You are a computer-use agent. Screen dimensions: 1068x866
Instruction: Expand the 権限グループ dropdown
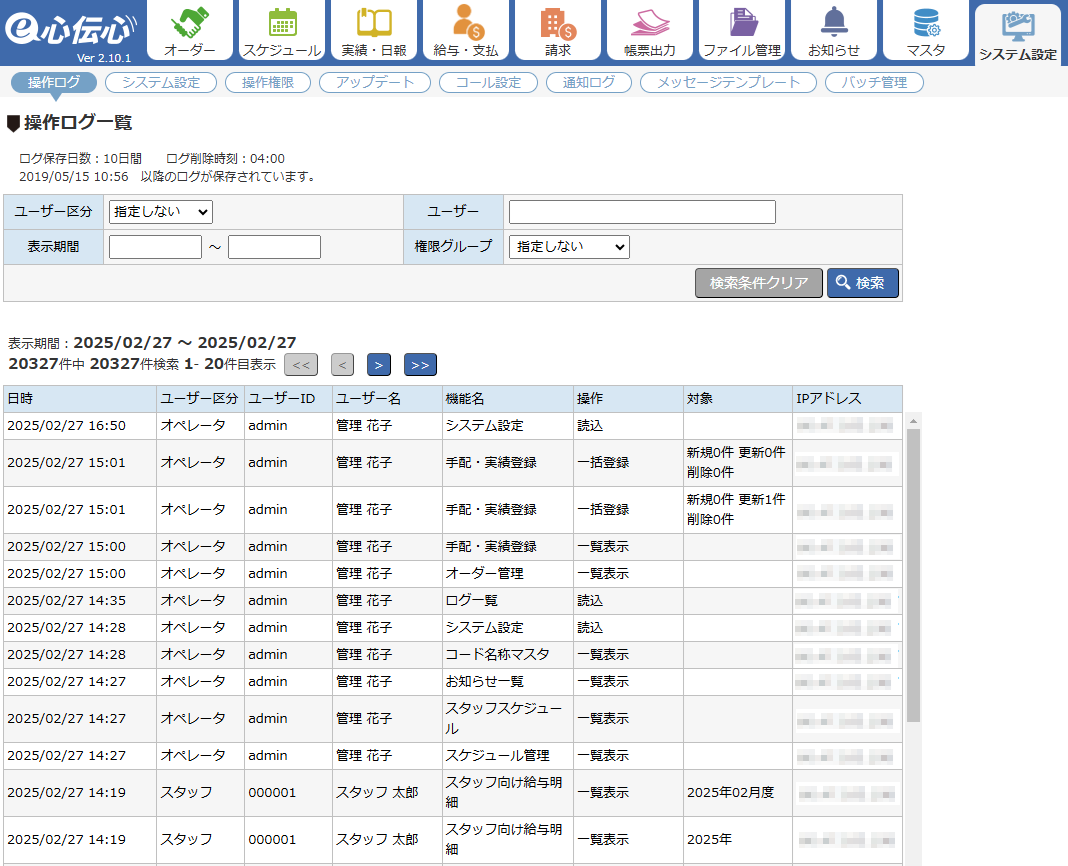[x=569, y=247]
